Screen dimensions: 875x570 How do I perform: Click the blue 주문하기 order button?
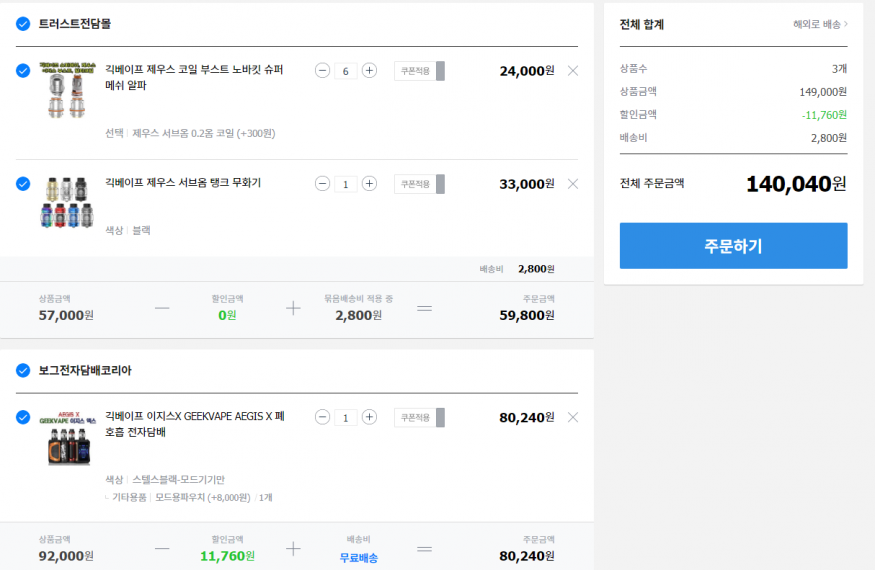pos(733,246)
